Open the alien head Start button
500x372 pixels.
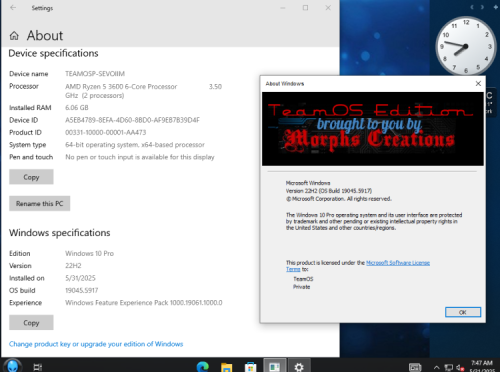click(x=13, y=366)
